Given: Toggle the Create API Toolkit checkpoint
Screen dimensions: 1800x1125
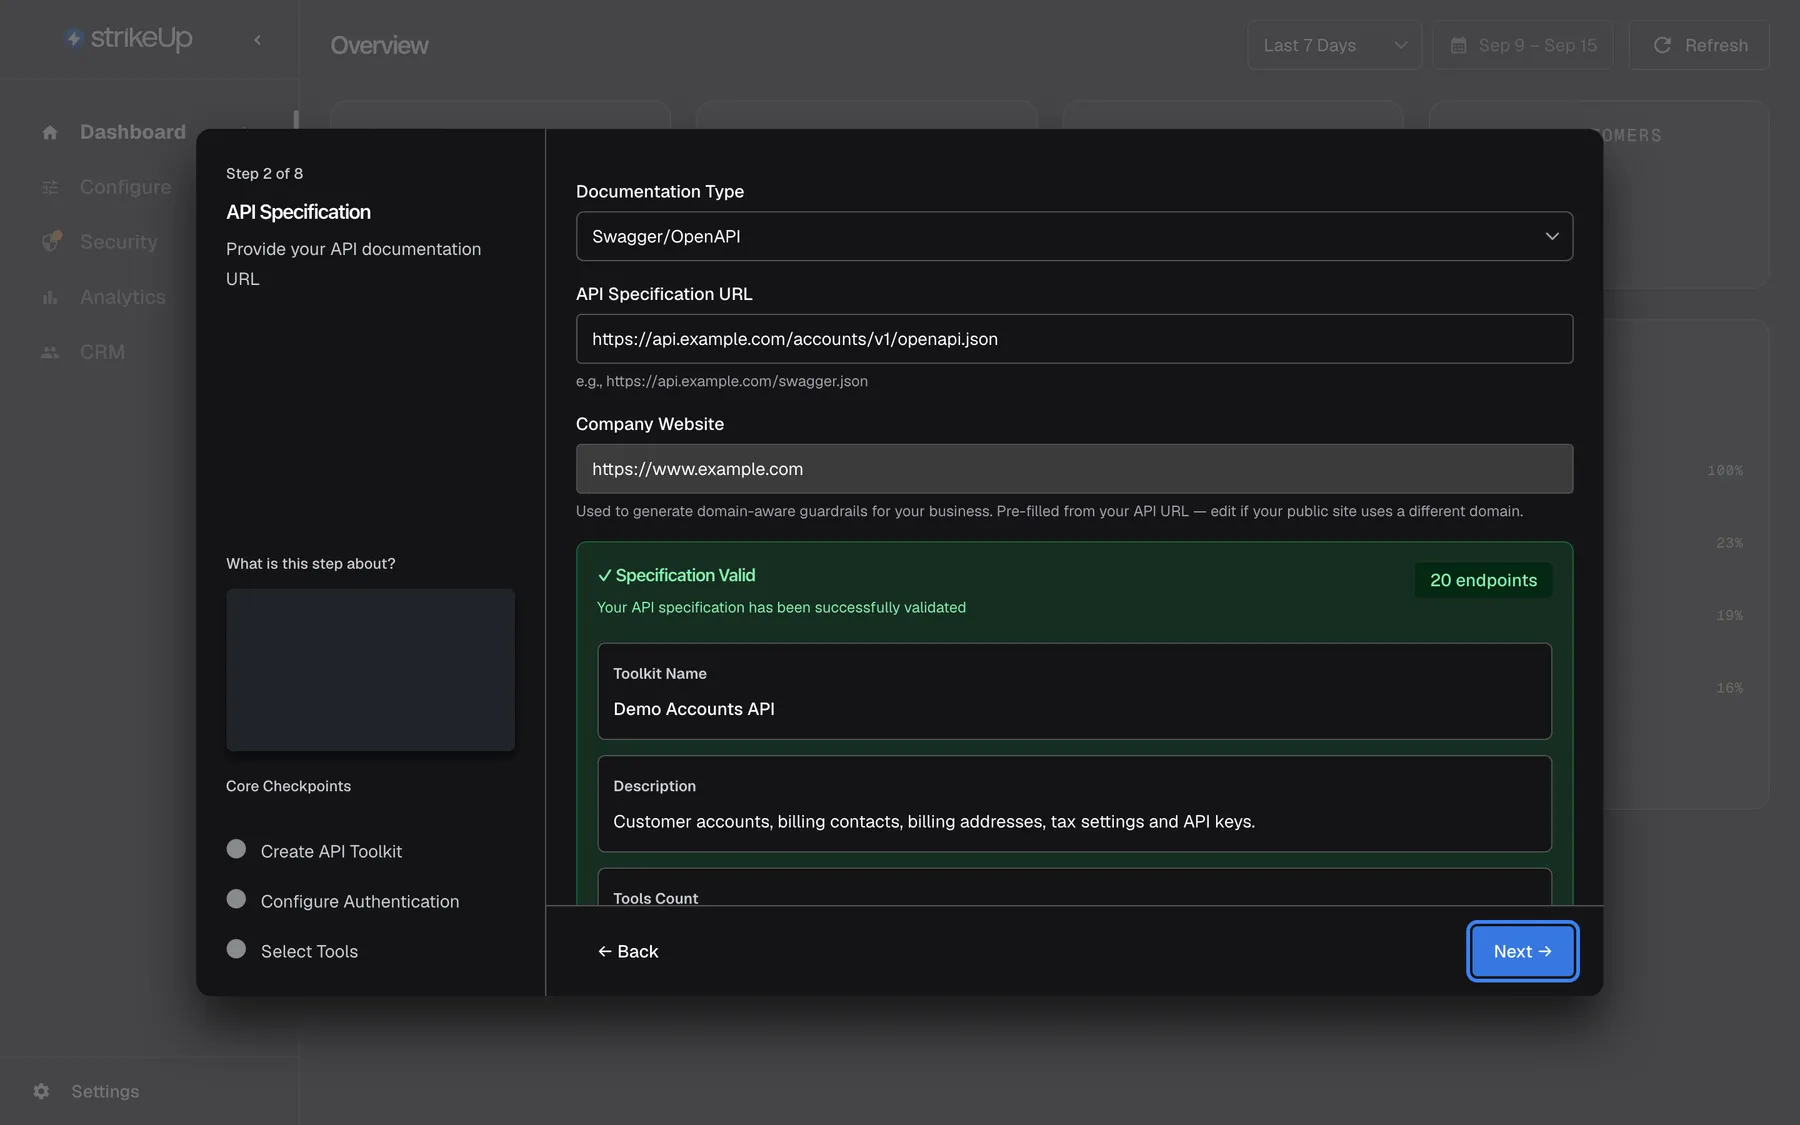Looking at the screenshot, I should pos(236,849).
